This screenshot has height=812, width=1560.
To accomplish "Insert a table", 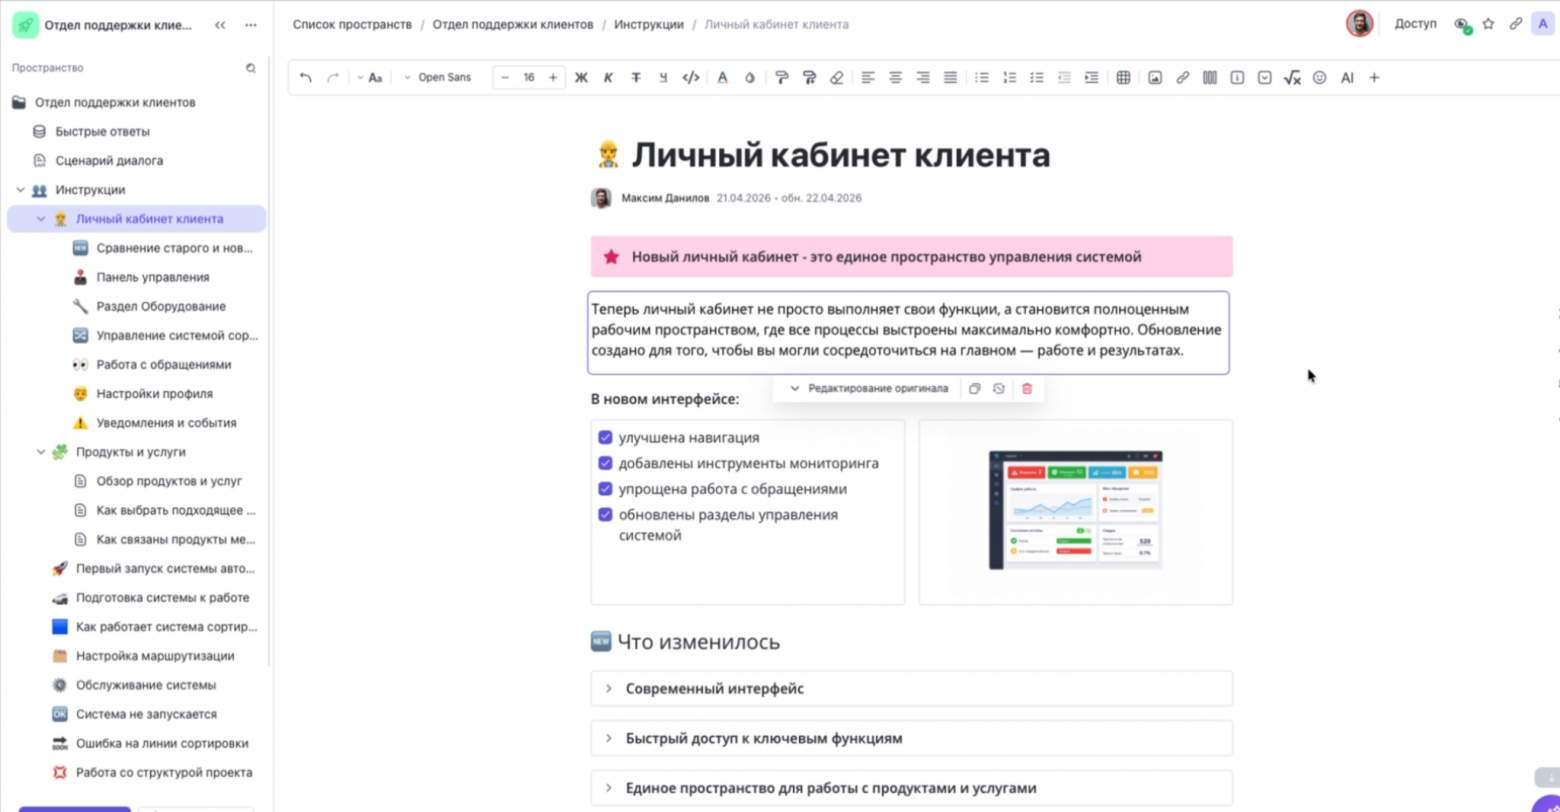I will (x=1123, y=77).
